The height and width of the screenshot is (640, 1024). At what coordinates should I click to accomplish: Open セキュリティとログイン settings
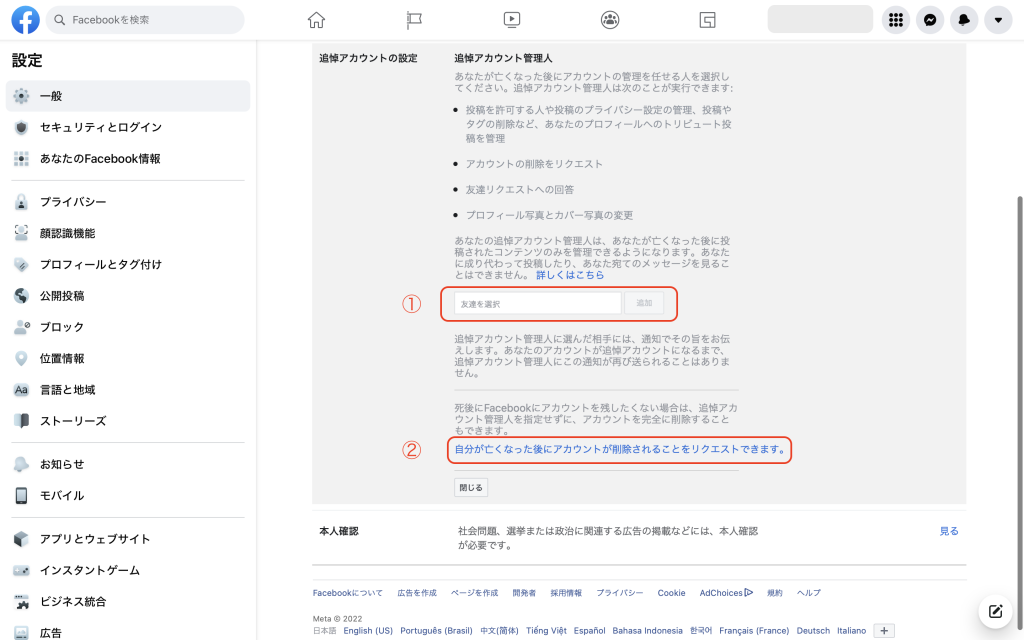128,127
